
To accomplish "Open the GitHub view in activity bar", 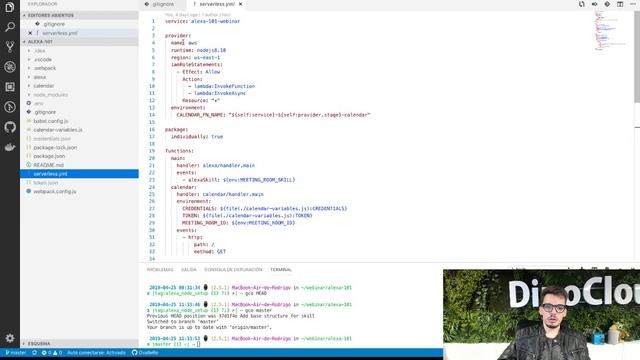I will coord(10,127).
